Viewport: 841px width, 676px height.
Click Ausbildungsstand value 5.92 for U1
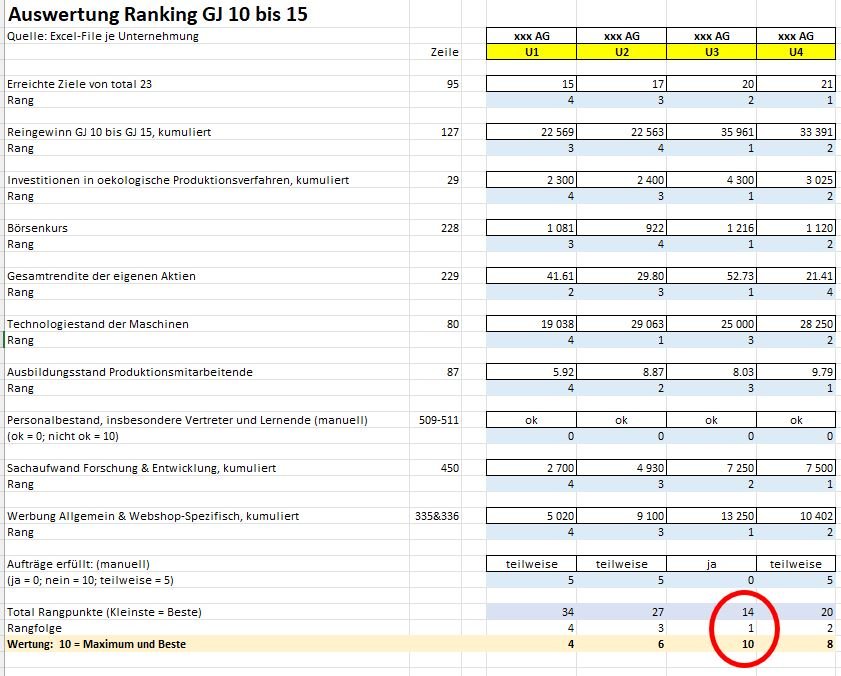tap(532, 372)
